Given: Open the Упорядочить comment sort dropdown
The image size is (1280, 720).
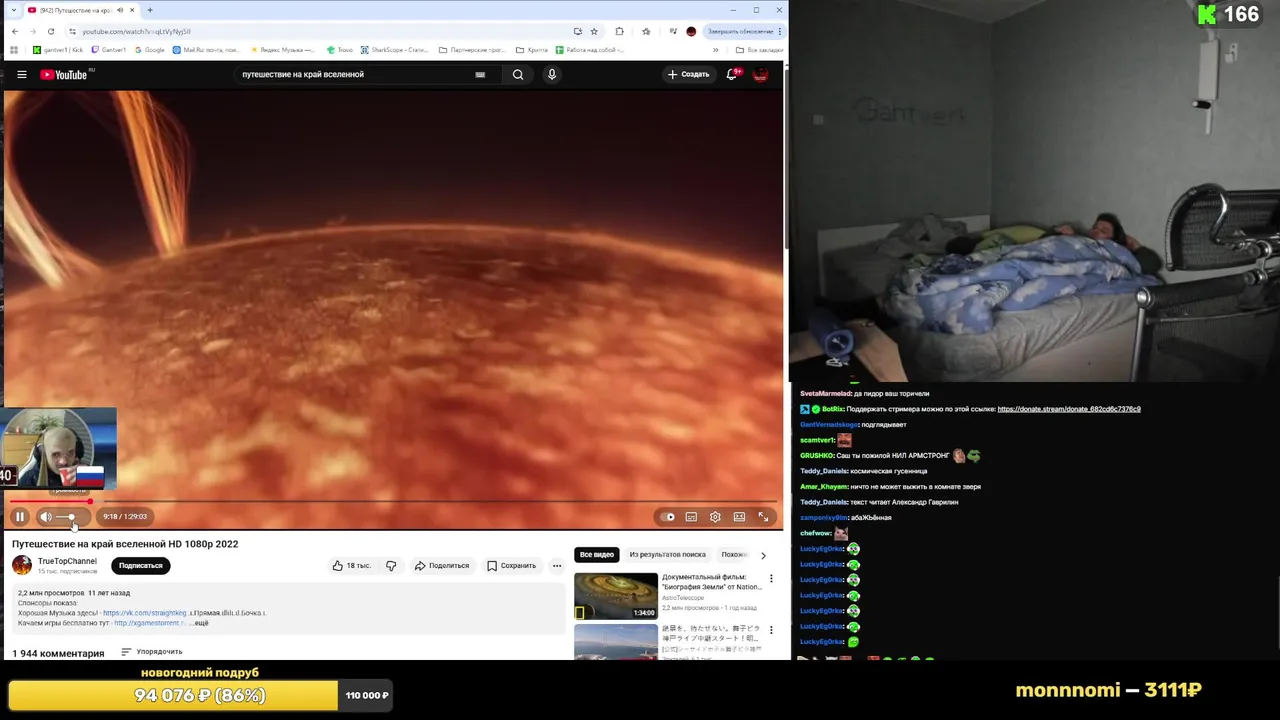Looking at the screenshot, I should coord(152,652).
